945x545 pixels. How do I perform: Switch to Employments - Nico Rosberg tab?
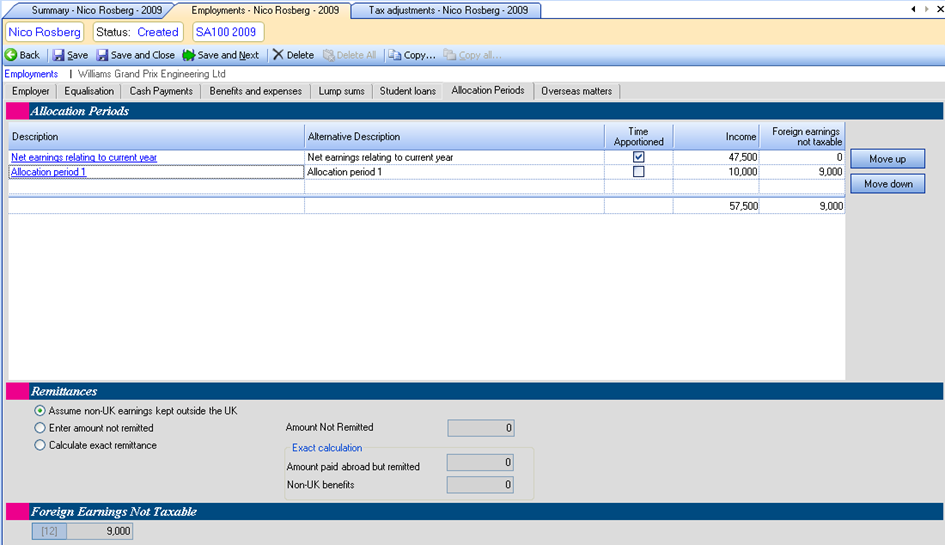point(265,10)
